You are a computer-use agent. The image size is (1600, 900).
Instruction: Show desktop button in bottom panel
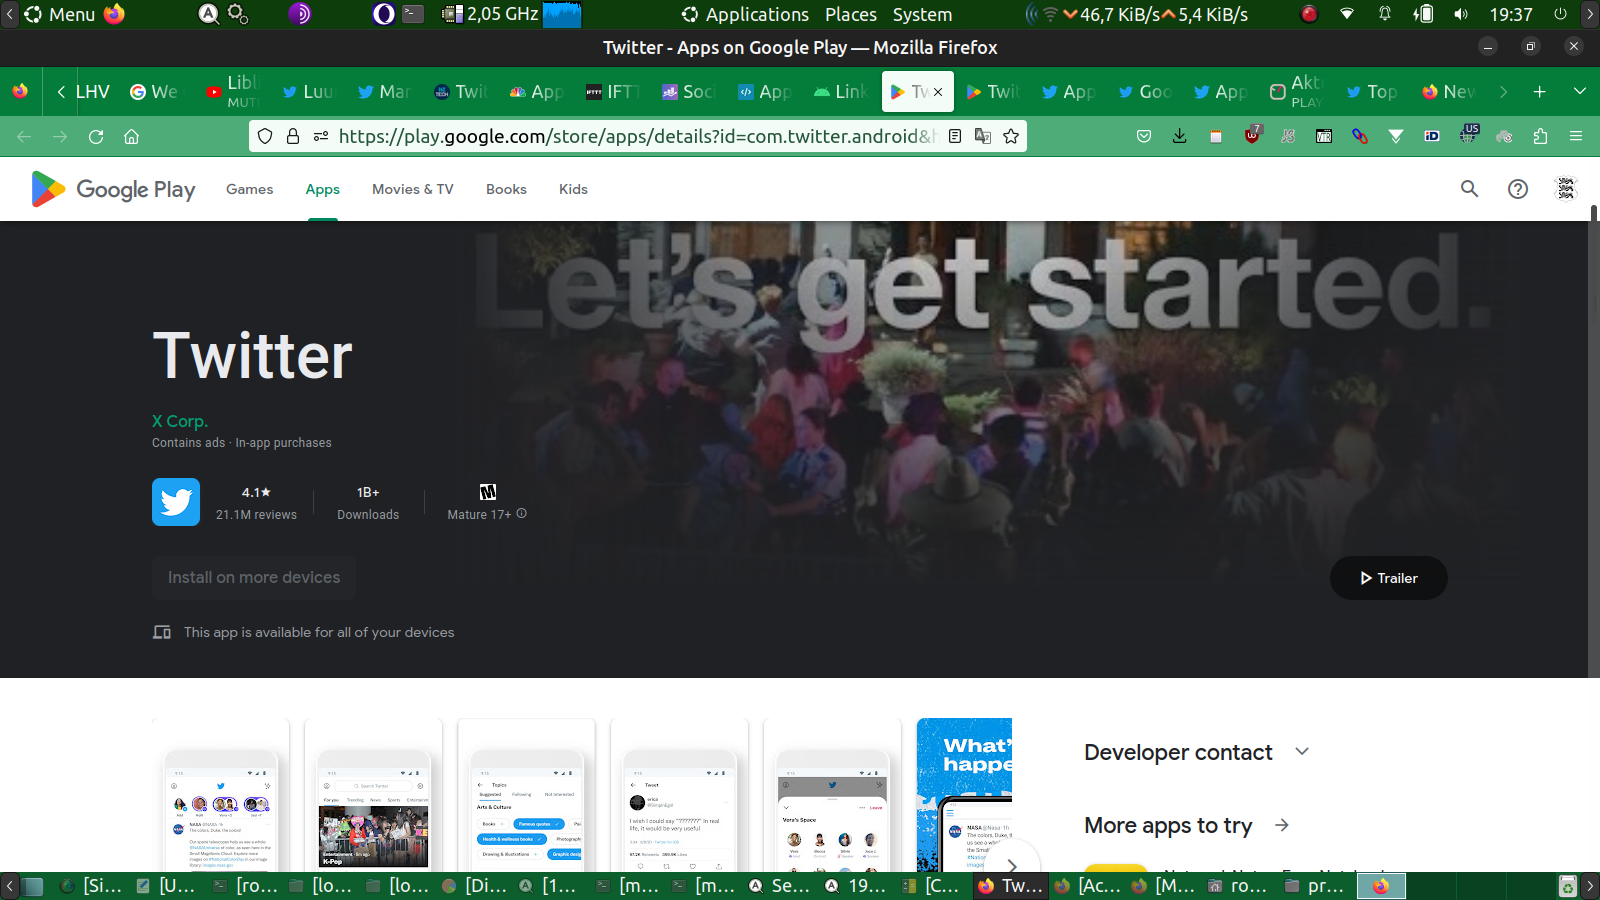33,886
